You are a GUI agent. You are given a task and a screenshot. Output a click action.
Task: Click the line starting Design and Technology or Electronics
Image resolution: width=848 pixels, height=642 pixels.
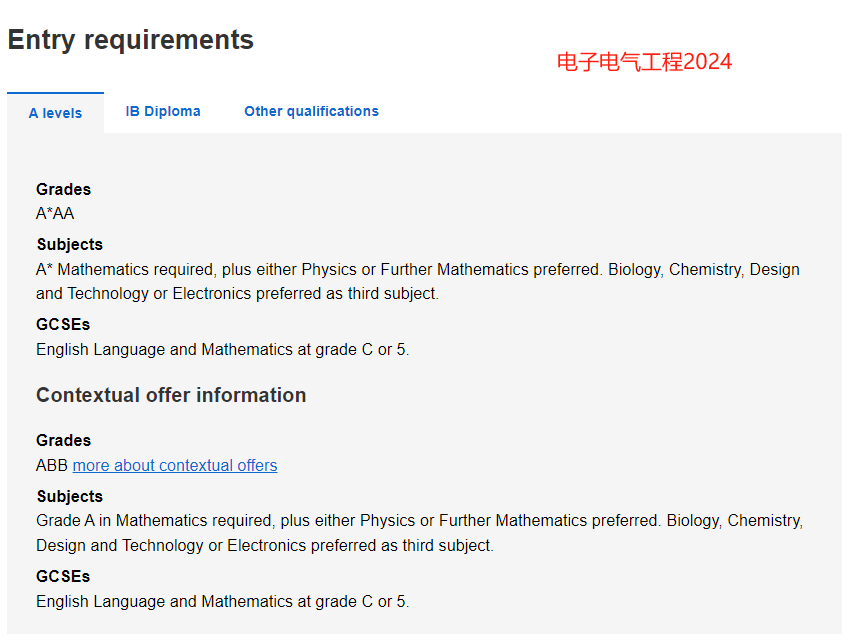[x=265, y=545]
